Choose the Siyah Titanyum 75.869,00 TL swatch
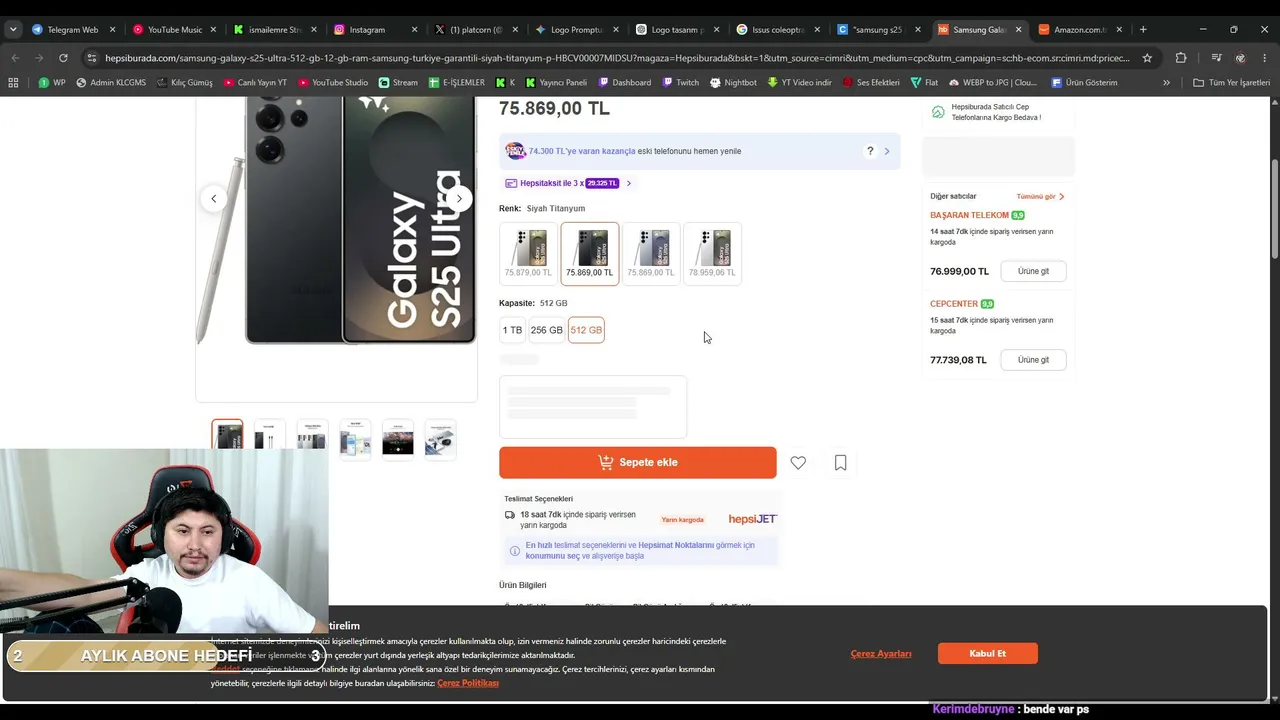1280x720 pixels. [x=590, y=253]
